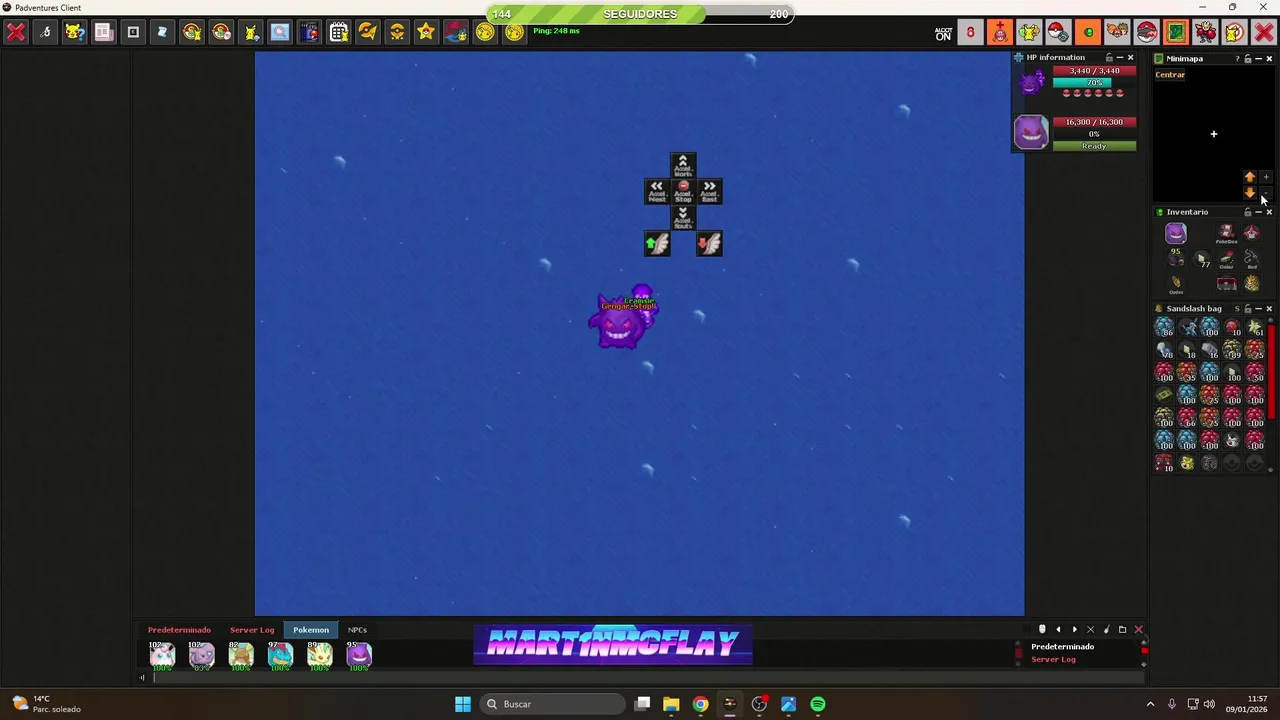
Task: Click Accel Stop red button
Action: click(683, 191)
